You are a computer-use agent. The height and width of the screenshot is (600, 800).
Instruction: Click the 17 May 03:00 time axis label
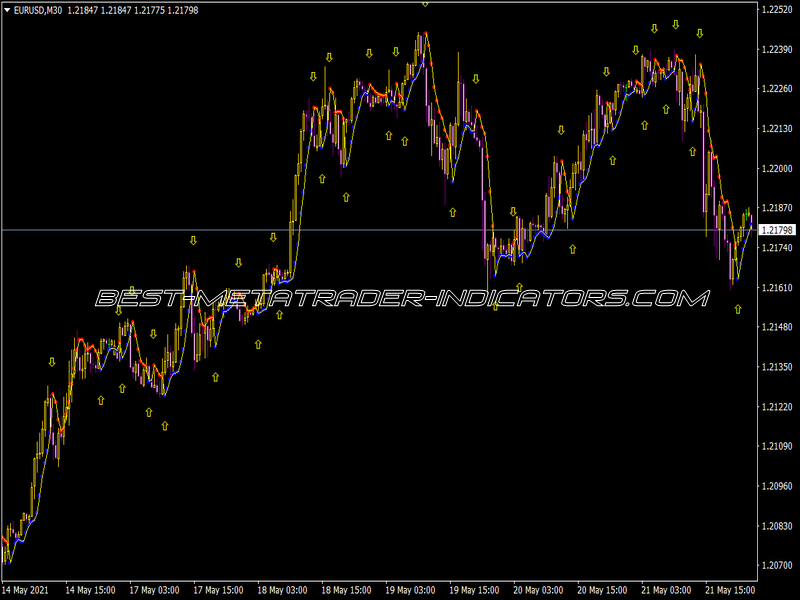point(154,590)
